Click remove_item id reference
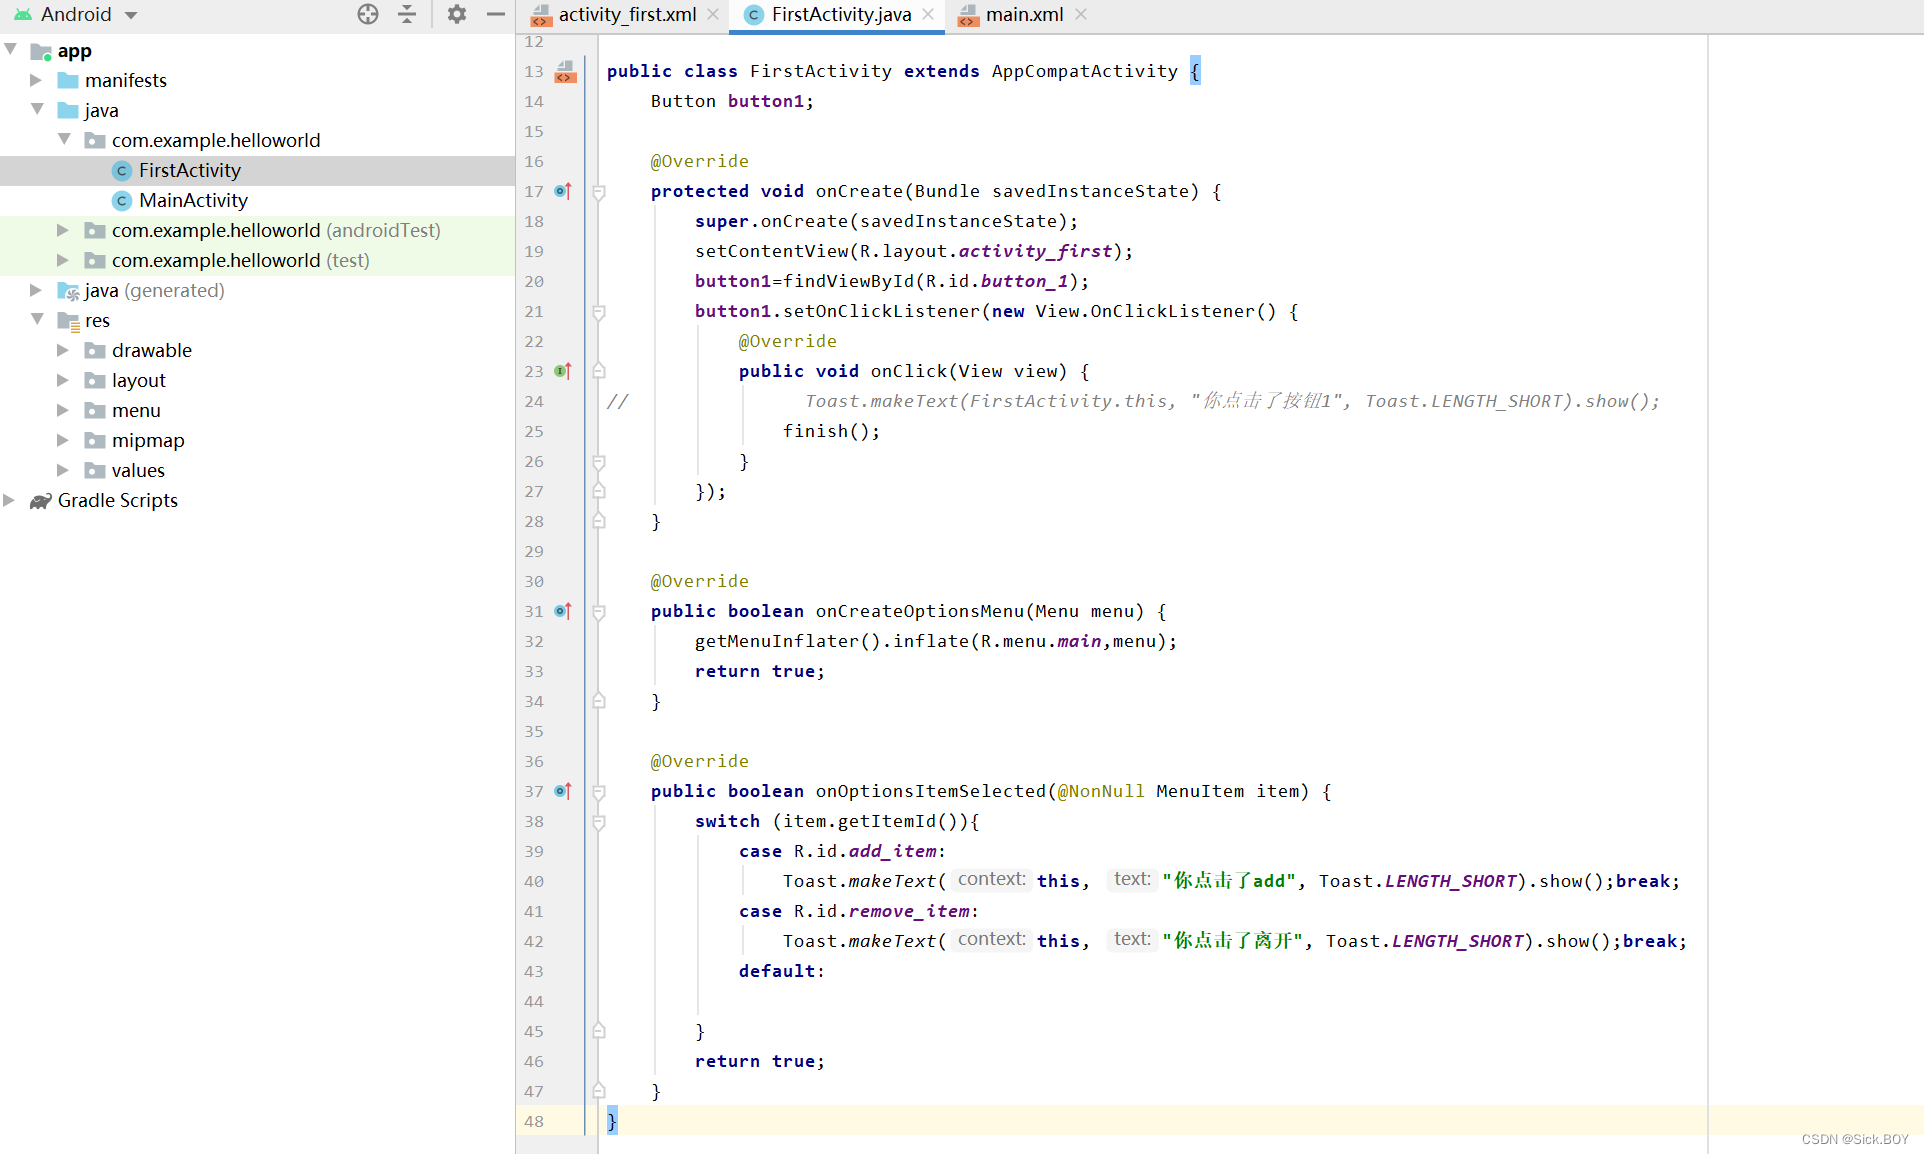This screenshot has width=1924, height=1154. click(x=910, y=911)
